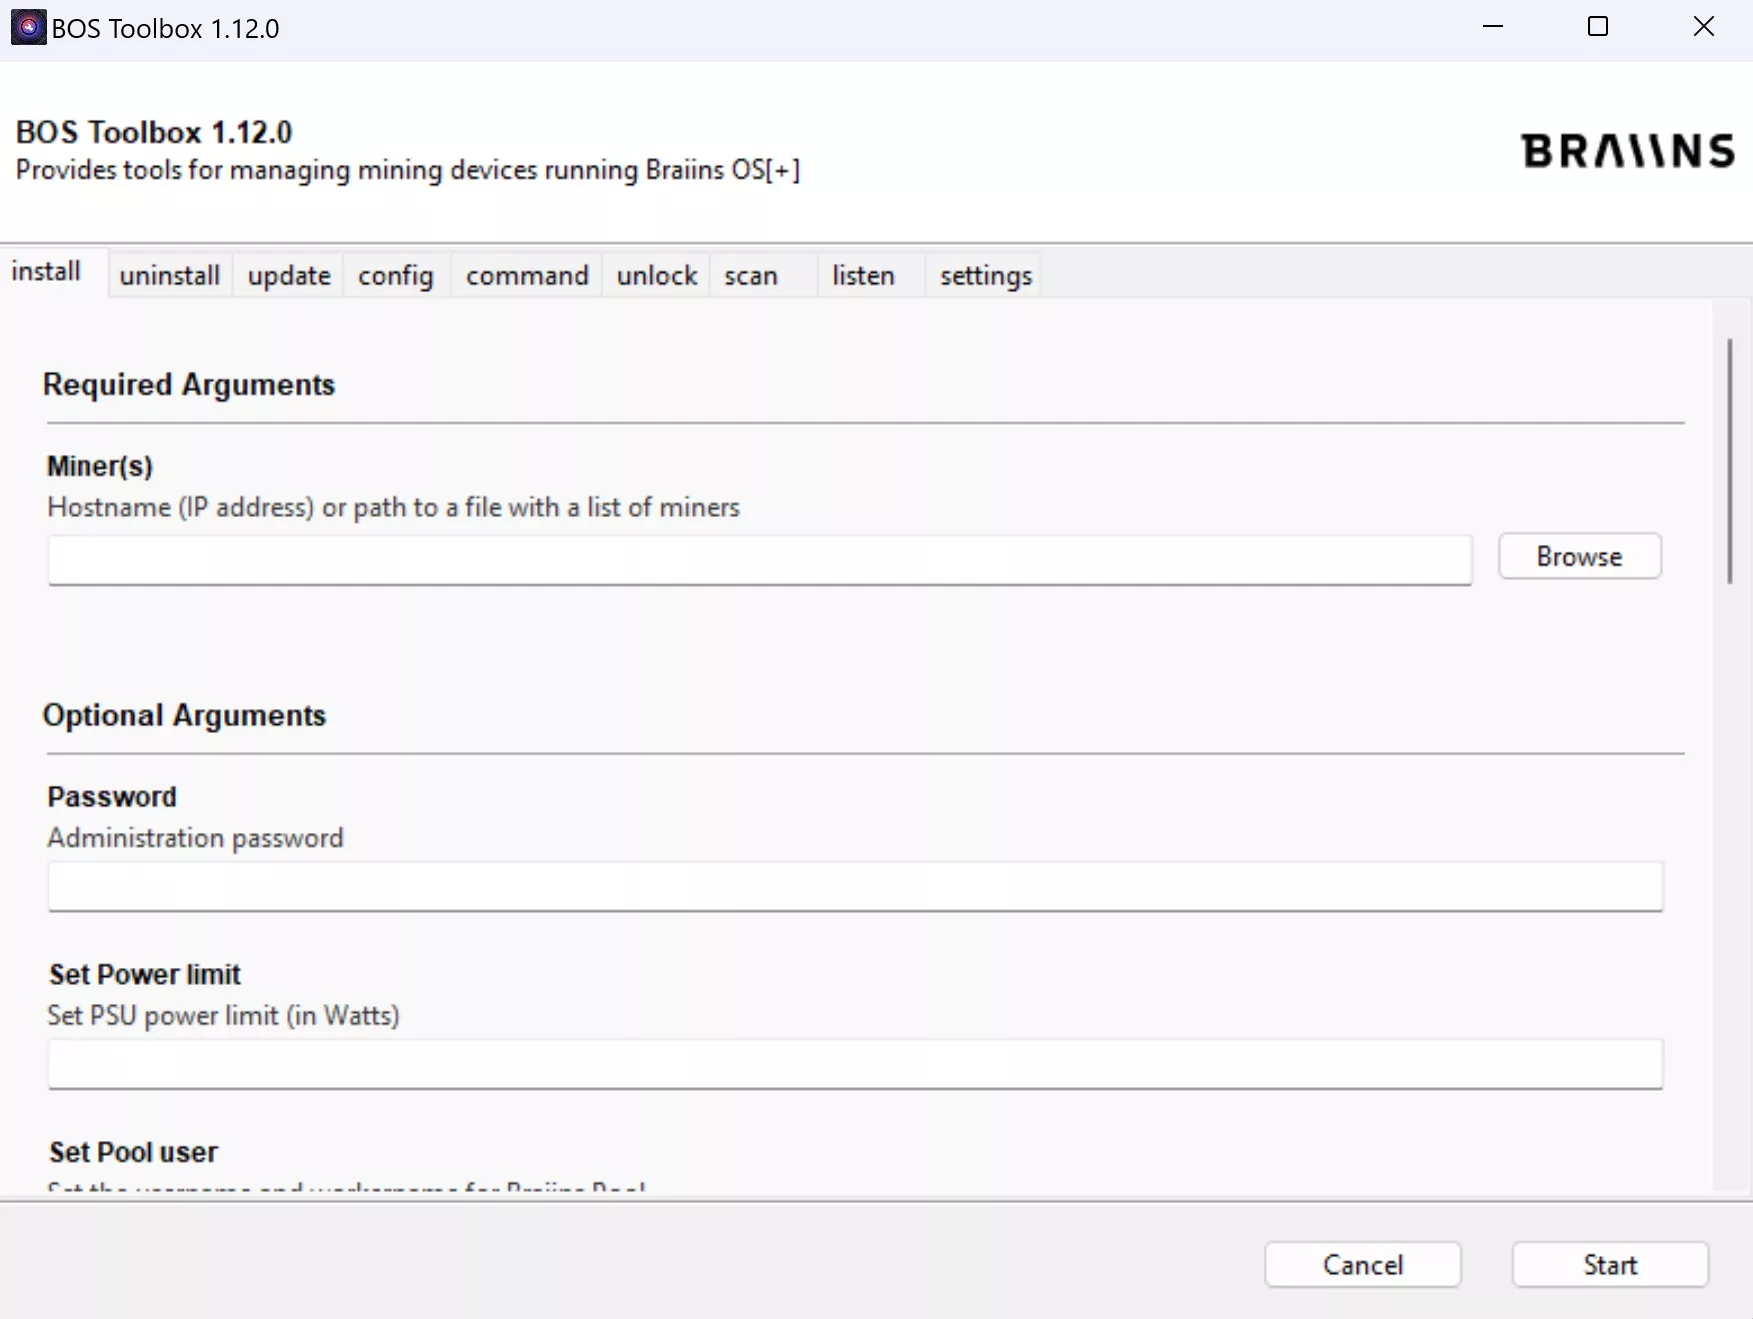1753x1319 pixels.
Task: Minimize the BOS Toolbox window
Action: pos(1493,27)
